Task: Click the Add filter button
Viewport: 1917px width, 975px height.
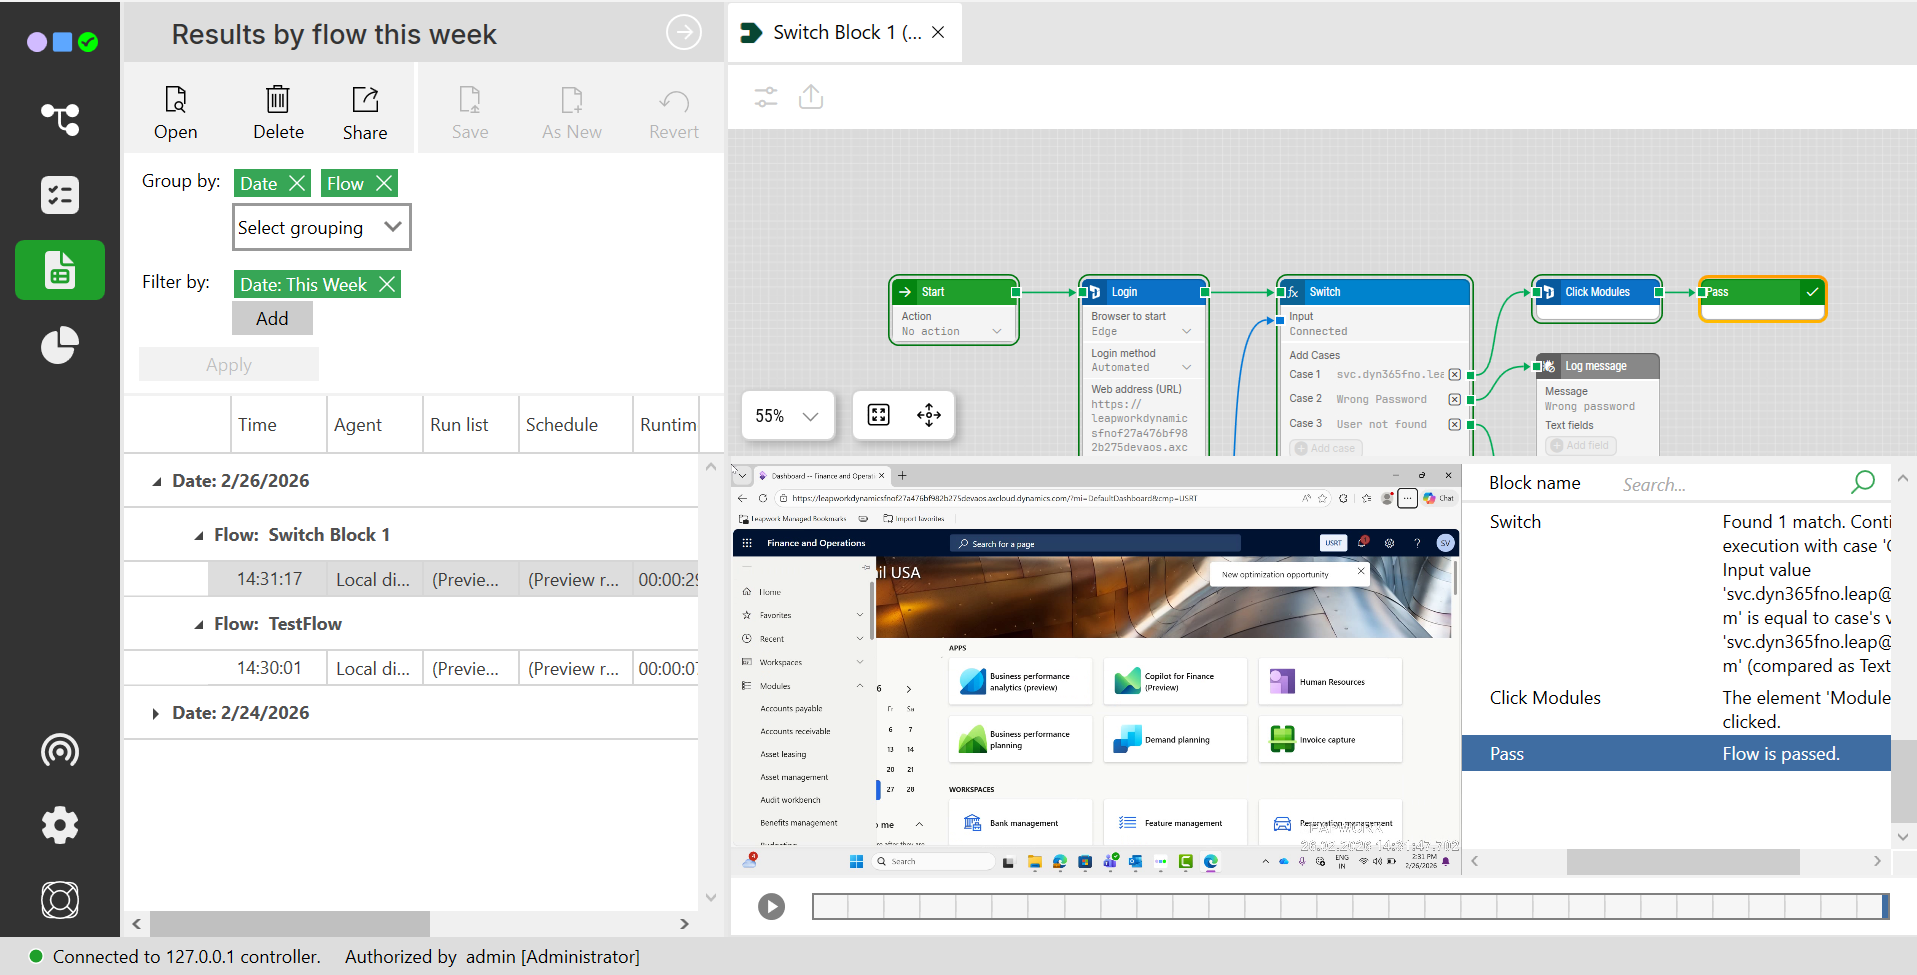Action: click(x=272, y=318)
